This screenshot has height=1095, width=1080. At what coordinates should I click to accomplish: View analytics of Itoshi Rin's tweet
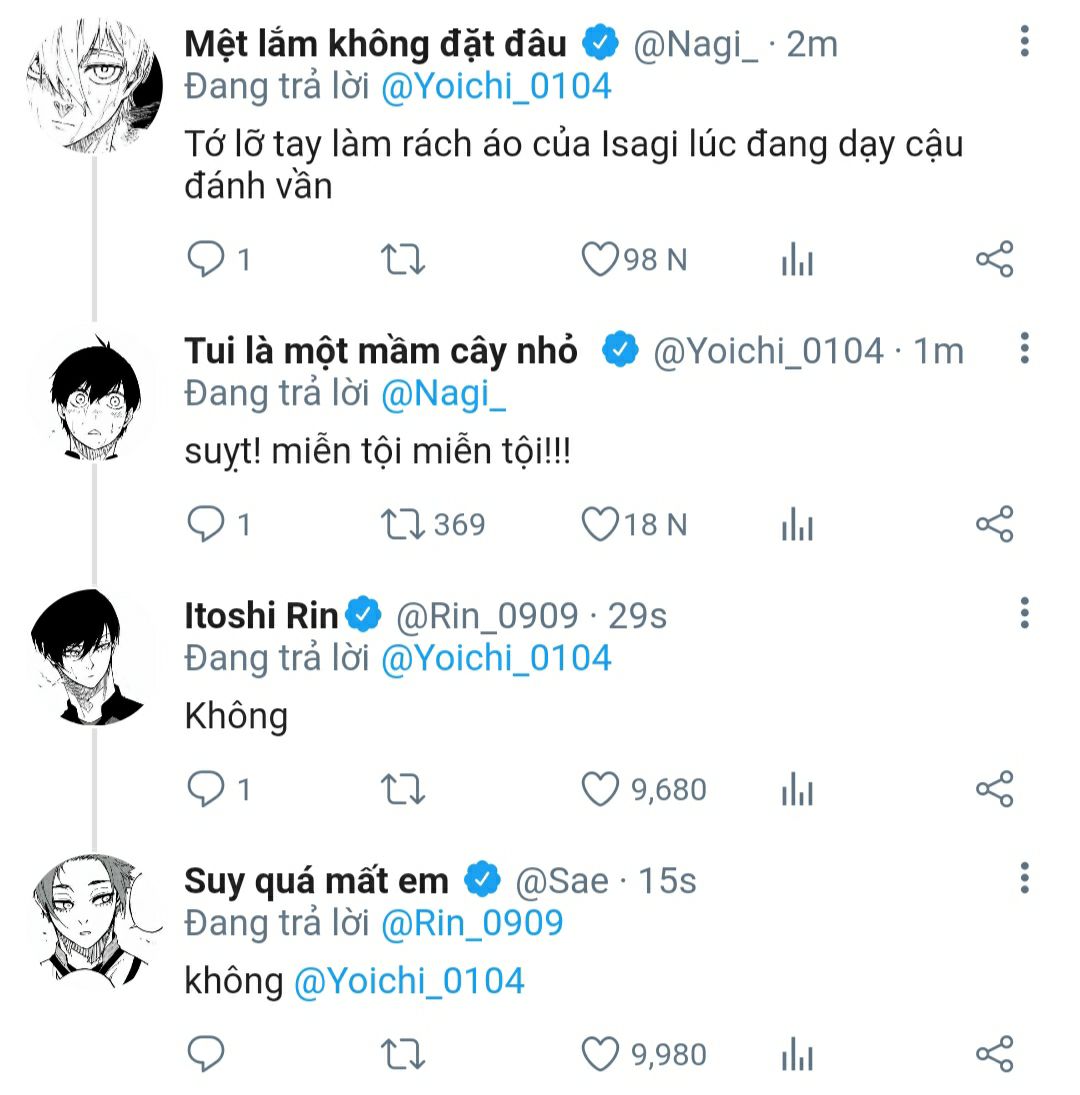tap(797, 790)
